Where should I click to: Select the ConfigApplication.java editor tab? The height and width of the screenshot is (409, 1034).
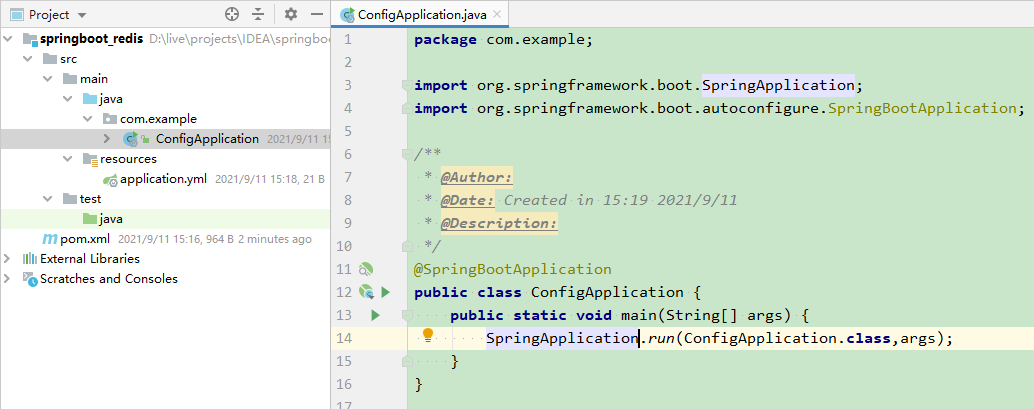[421, 14]
